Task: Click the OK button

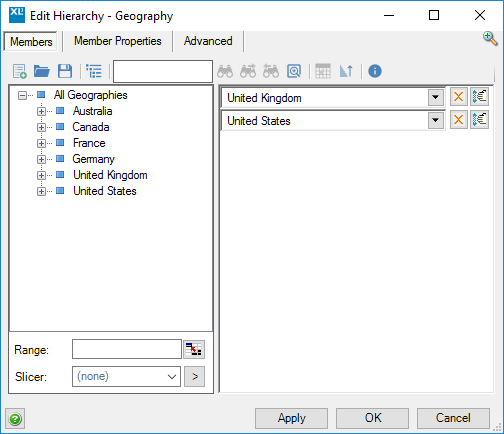Action: [x=372, y=418]
